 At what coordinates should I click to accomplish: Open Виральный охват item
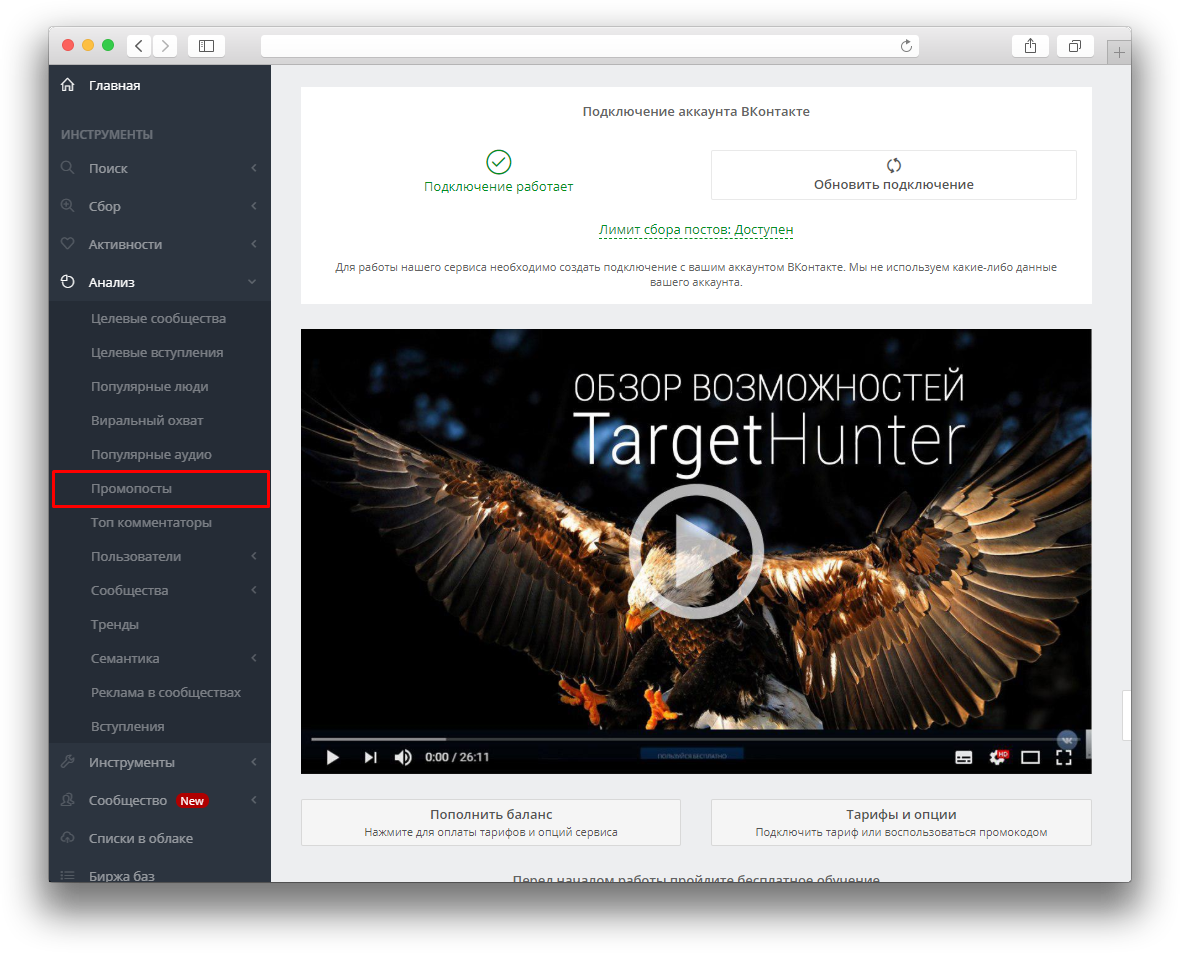tap(147, 420)
